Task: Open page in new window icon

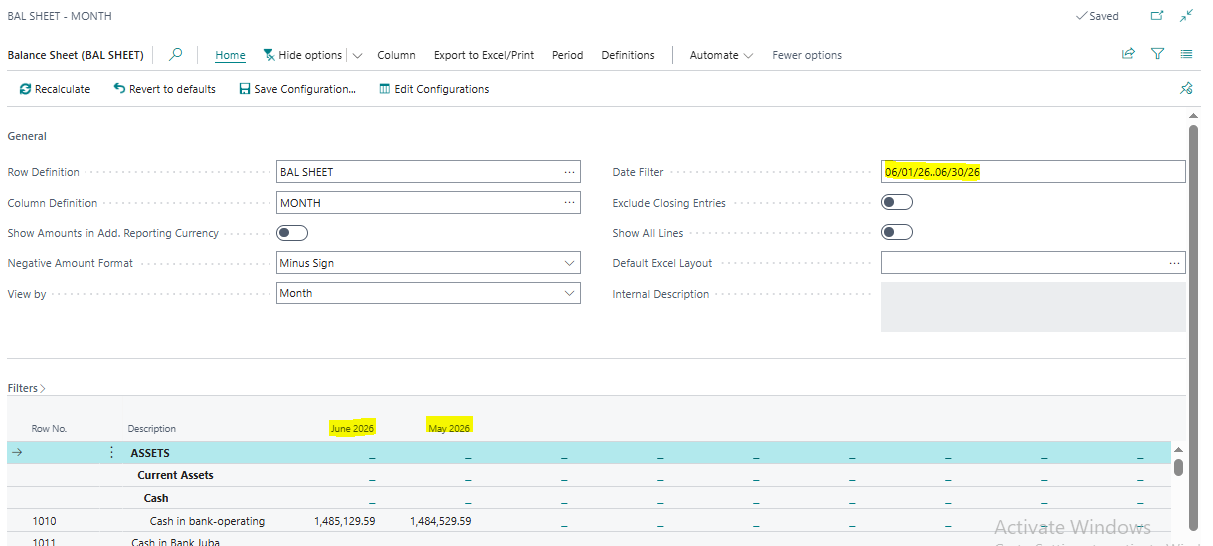Action: (1157, 16)
